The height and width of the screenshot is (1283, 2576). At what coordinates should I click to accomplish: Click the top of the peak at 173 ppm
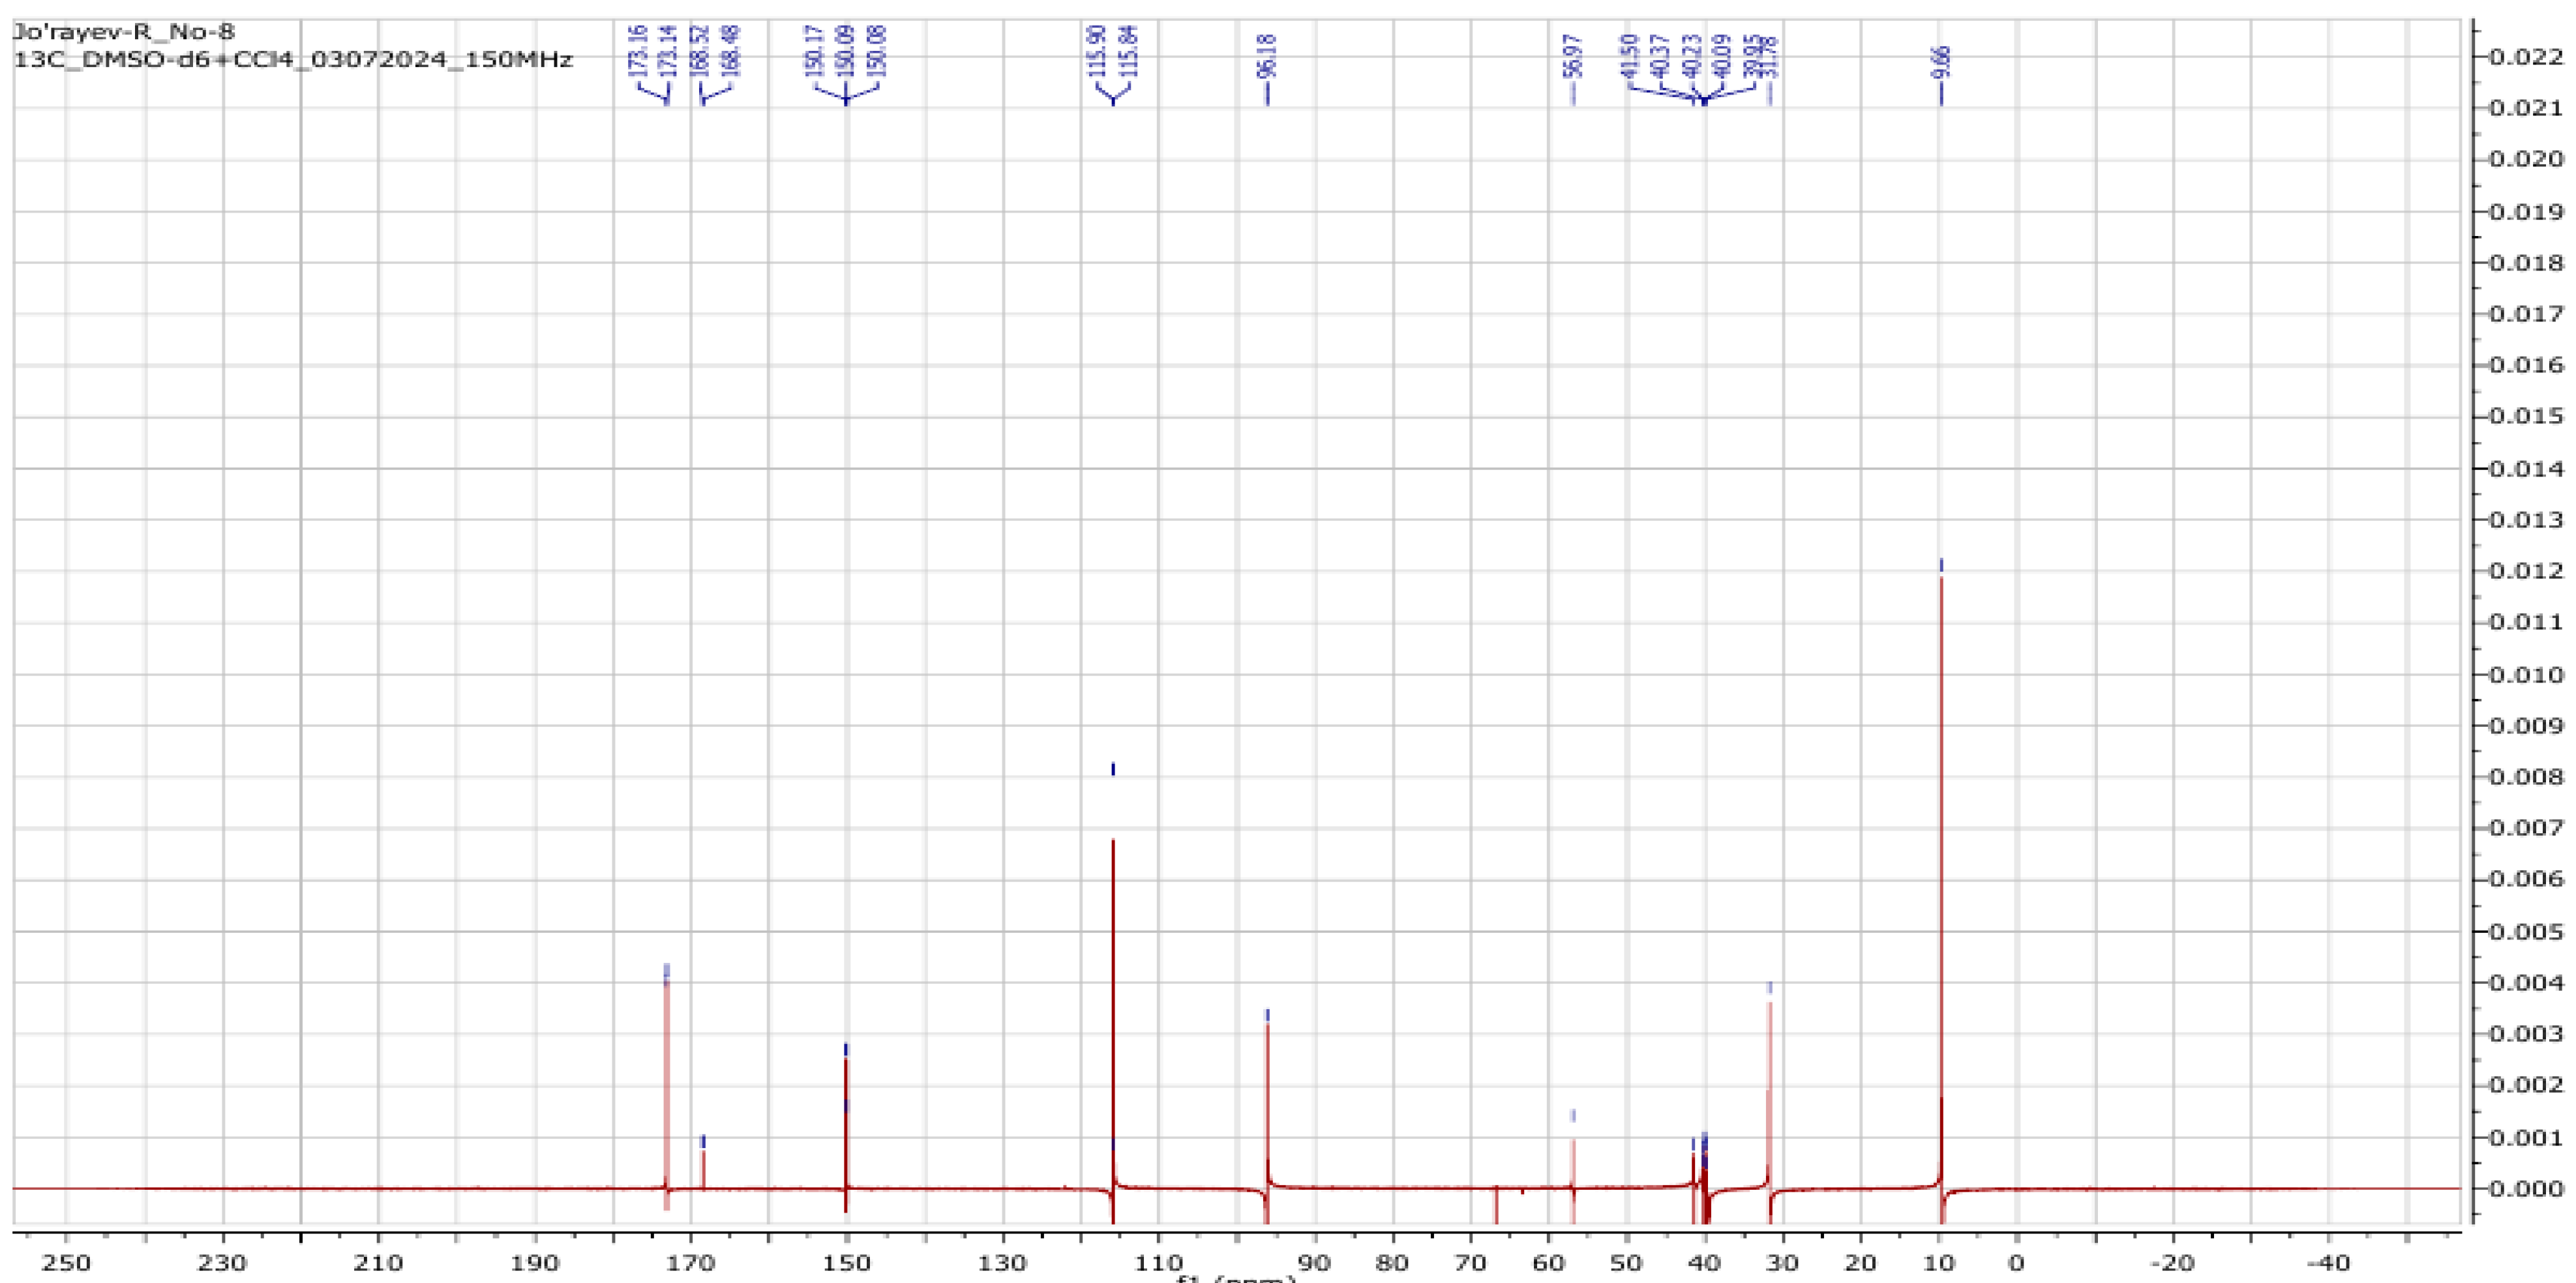(666, 985)
